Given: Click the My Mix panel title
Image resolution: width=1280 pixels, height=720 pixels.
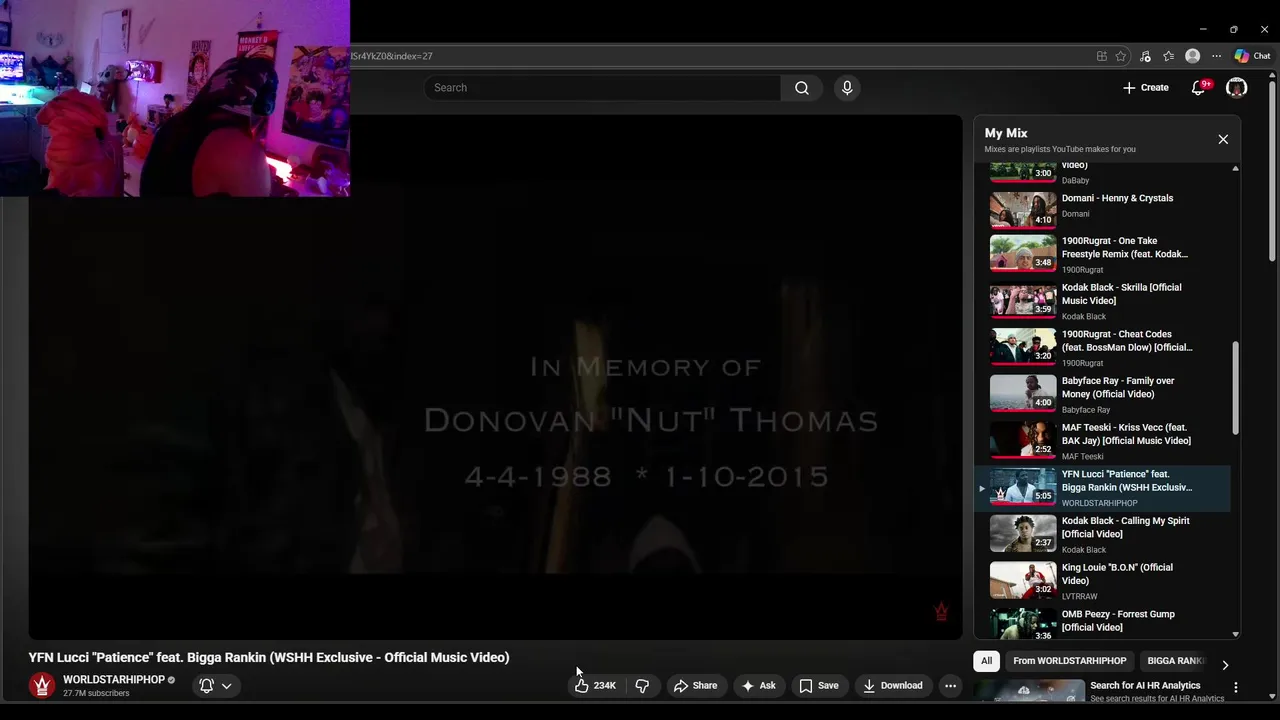Looking at the screenshot, I should [x=1006, y=133].
